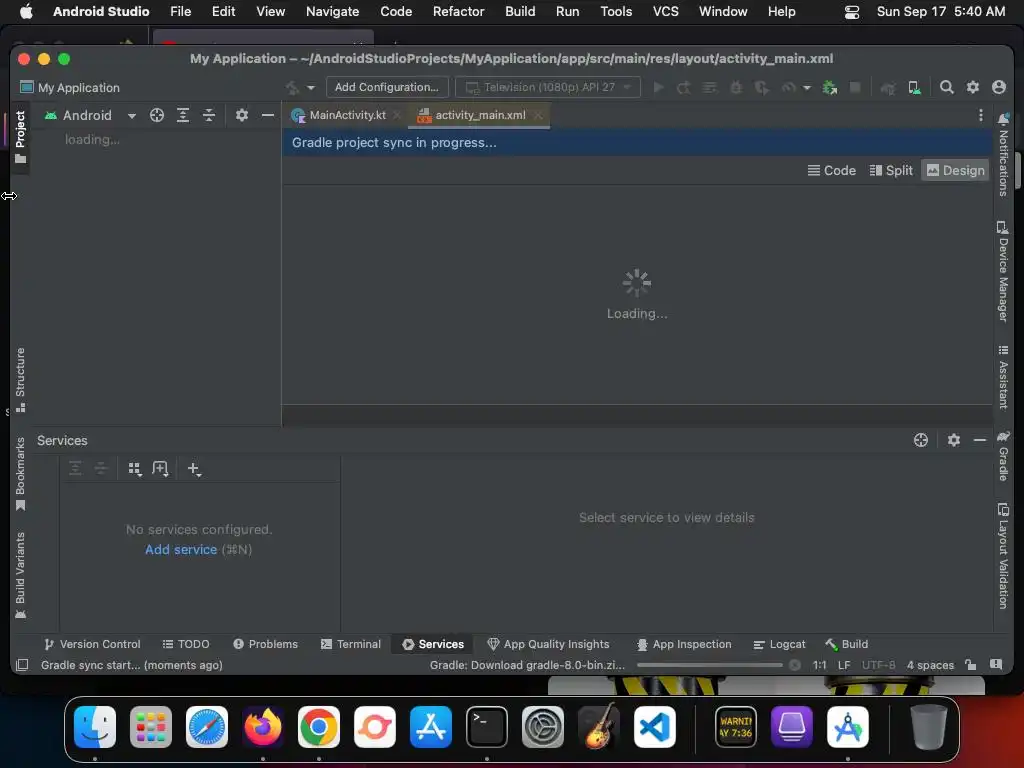Viewport: 1024px width, 768px height.
Task: Click Services group by icon
Action: (x=135, y=469)
